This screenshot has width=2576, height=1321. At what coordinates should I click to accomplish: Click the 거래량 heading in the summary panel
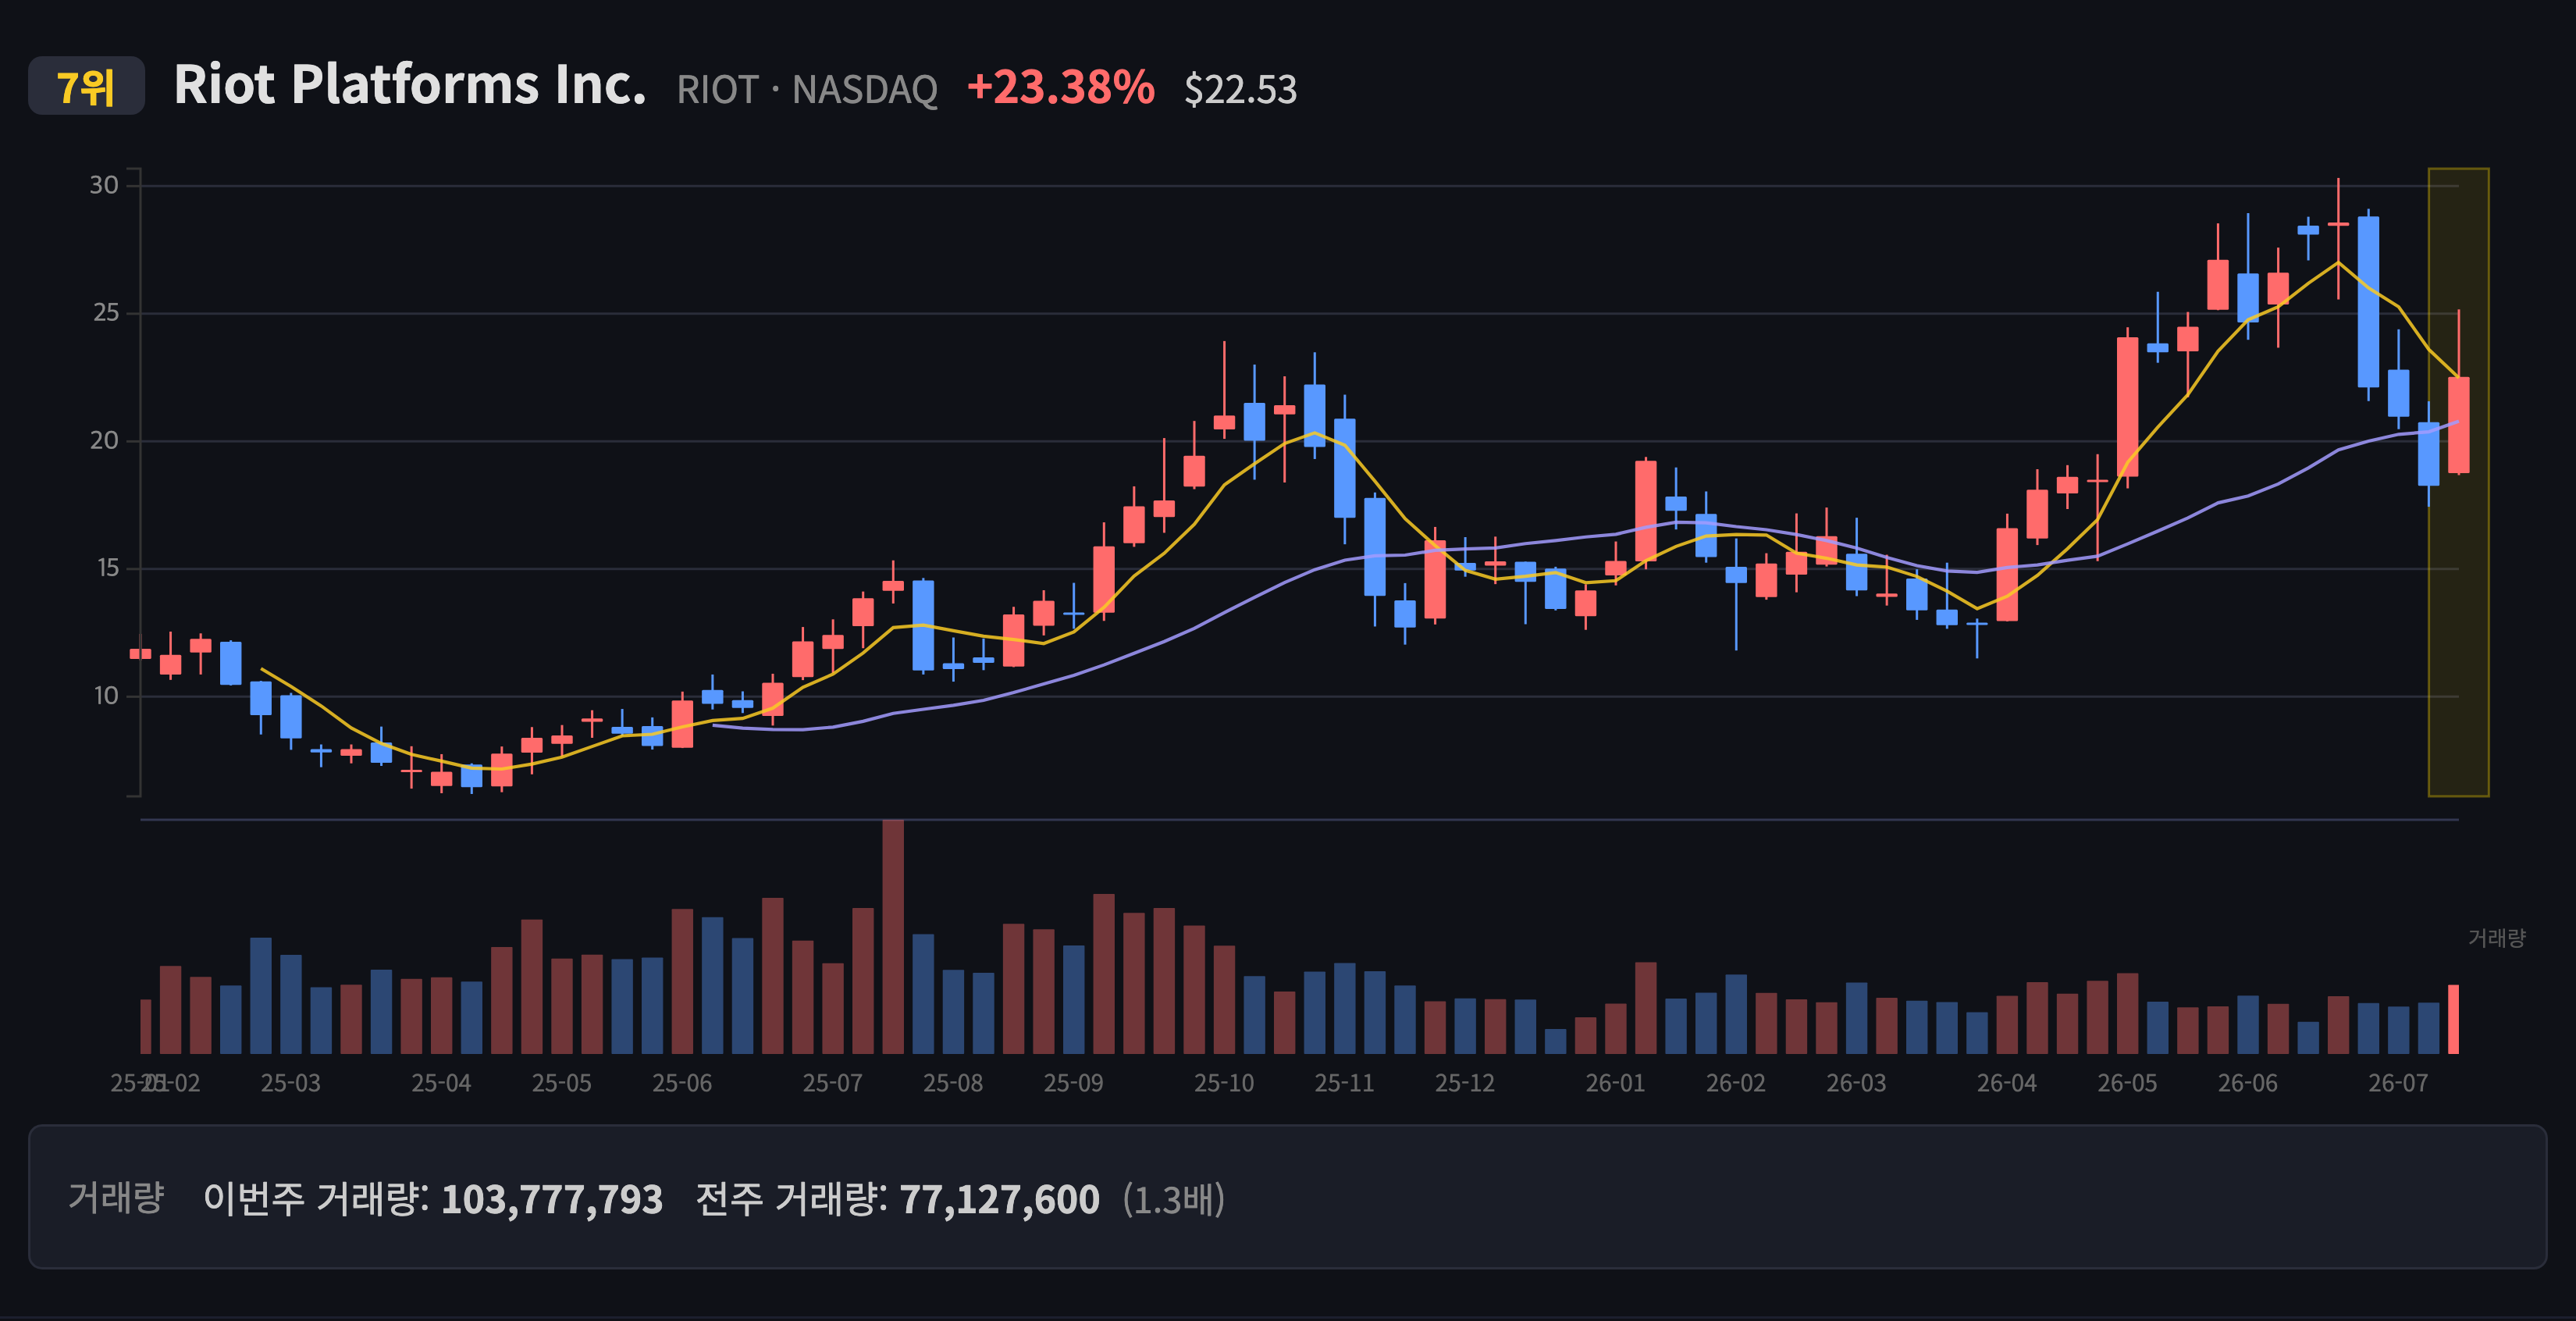pos(116,1197)
